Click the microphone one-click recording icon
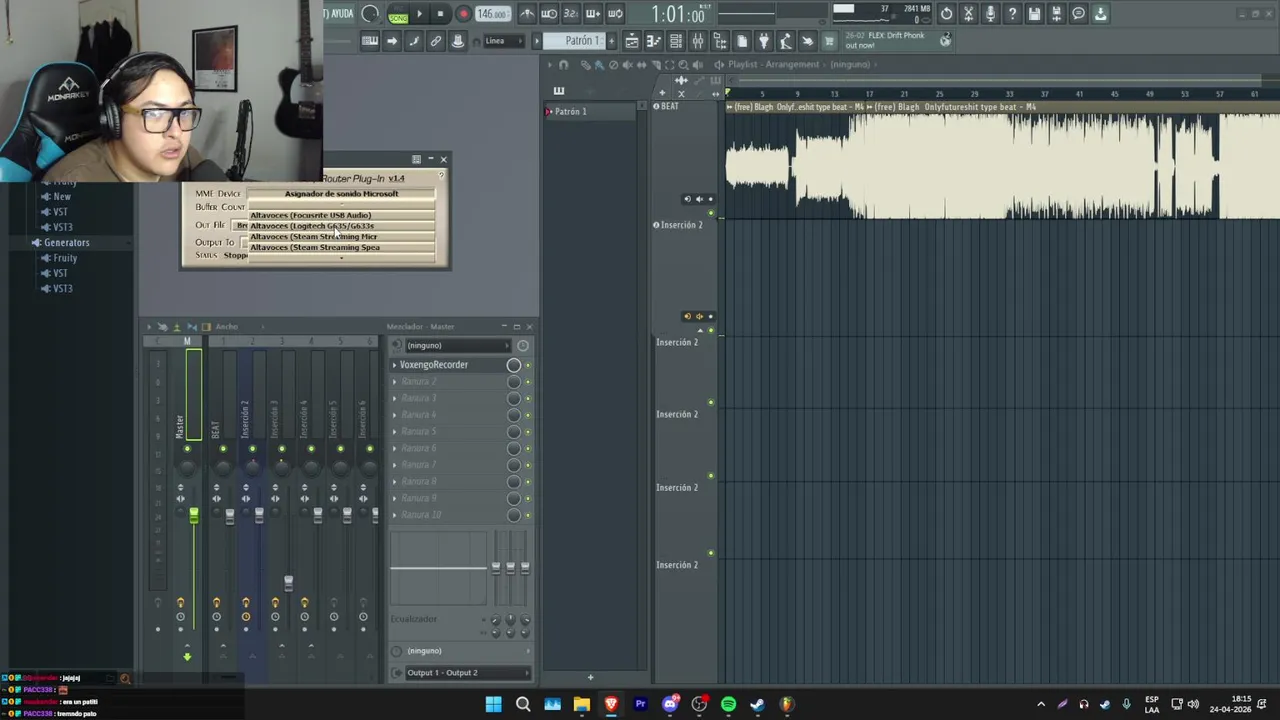 pos(990,14)
